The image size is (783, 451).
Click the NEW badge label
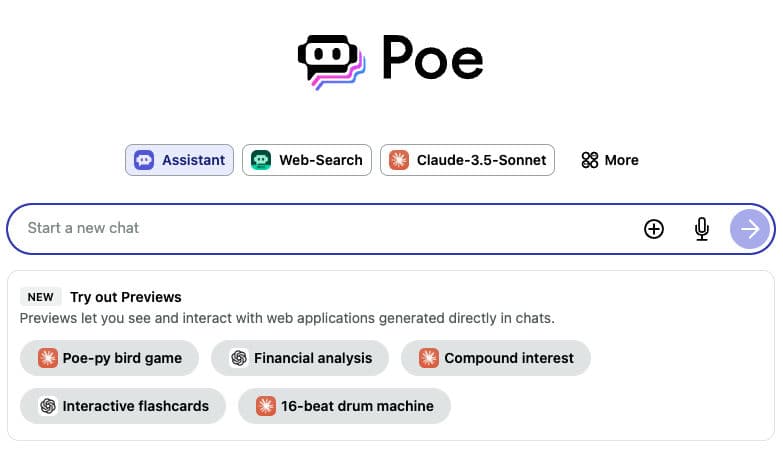(41, 297)
